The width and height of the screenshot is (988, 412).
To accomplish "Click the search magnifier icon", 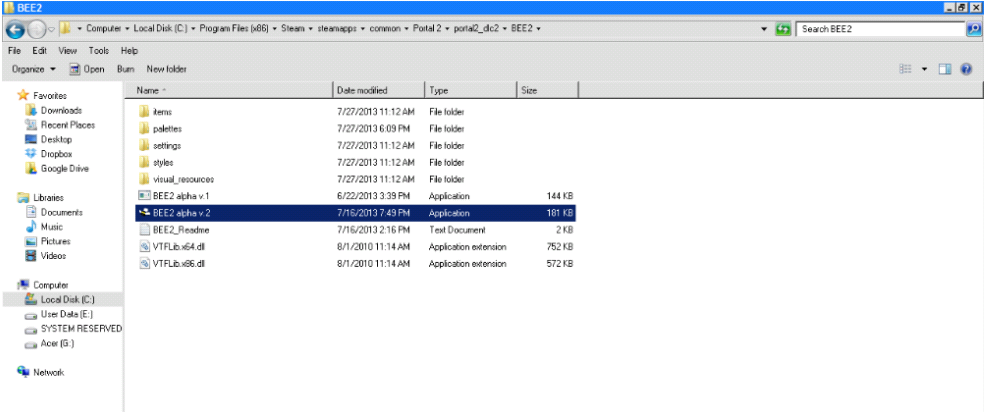I will (x=974, y=29).
